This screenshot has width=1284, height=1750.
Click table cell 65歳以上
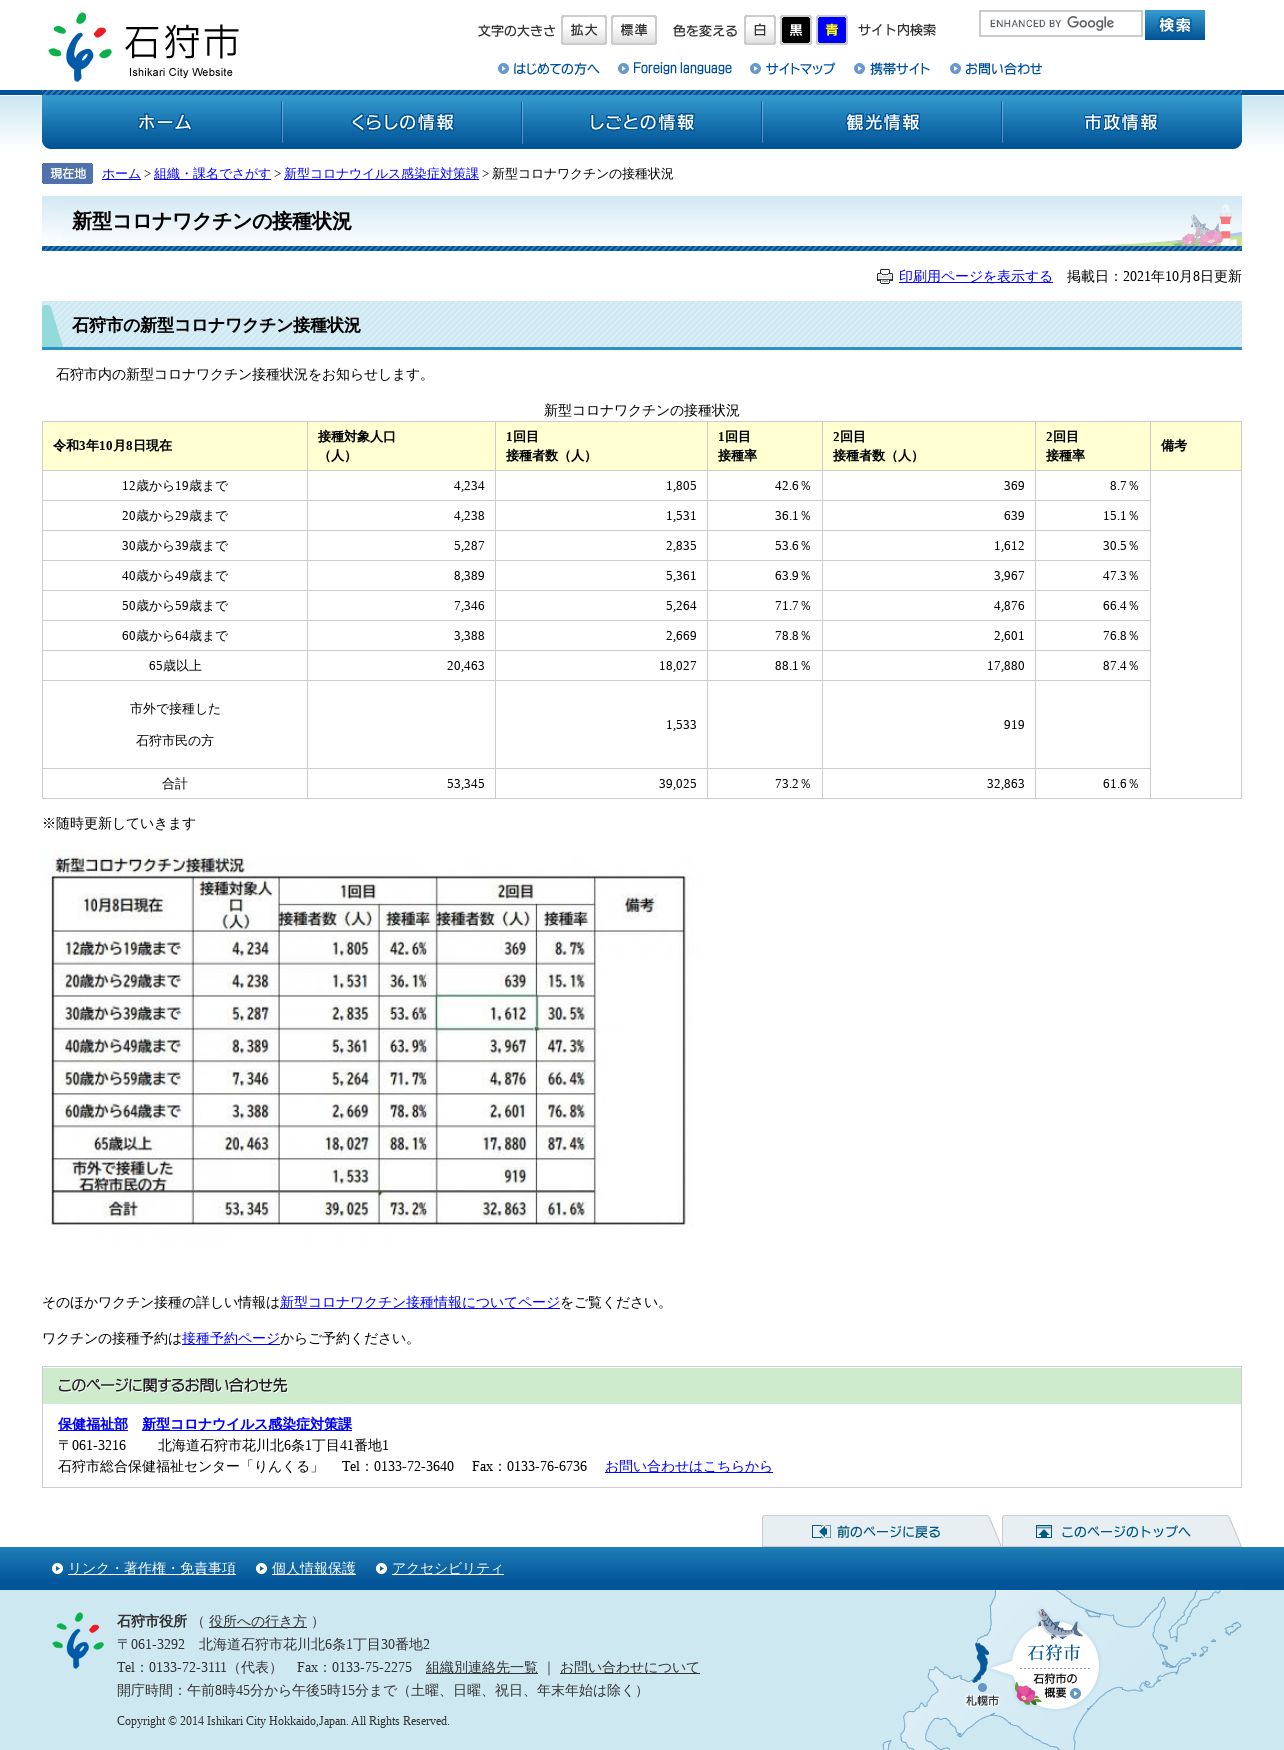point(175,666)
